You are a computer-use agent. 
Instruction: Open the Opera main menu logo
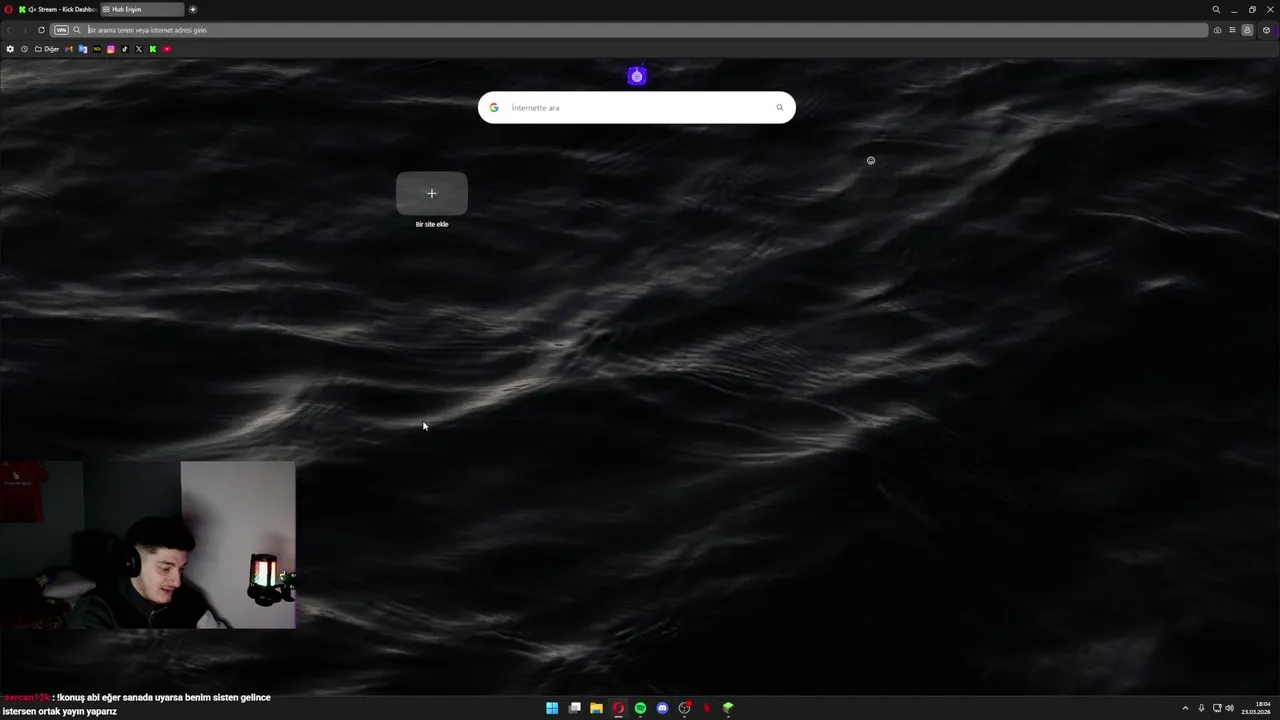pos(8,9)
